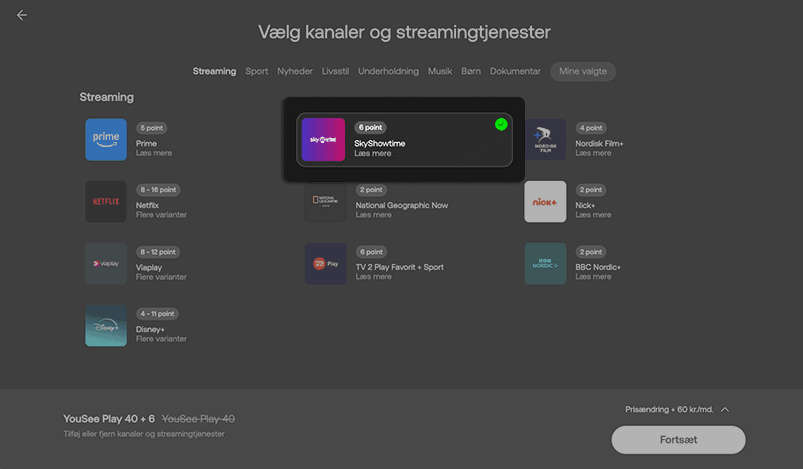Open Læs mere under BBC Nordic+
This screenshot has width=803, height=469.
[593, 277]
